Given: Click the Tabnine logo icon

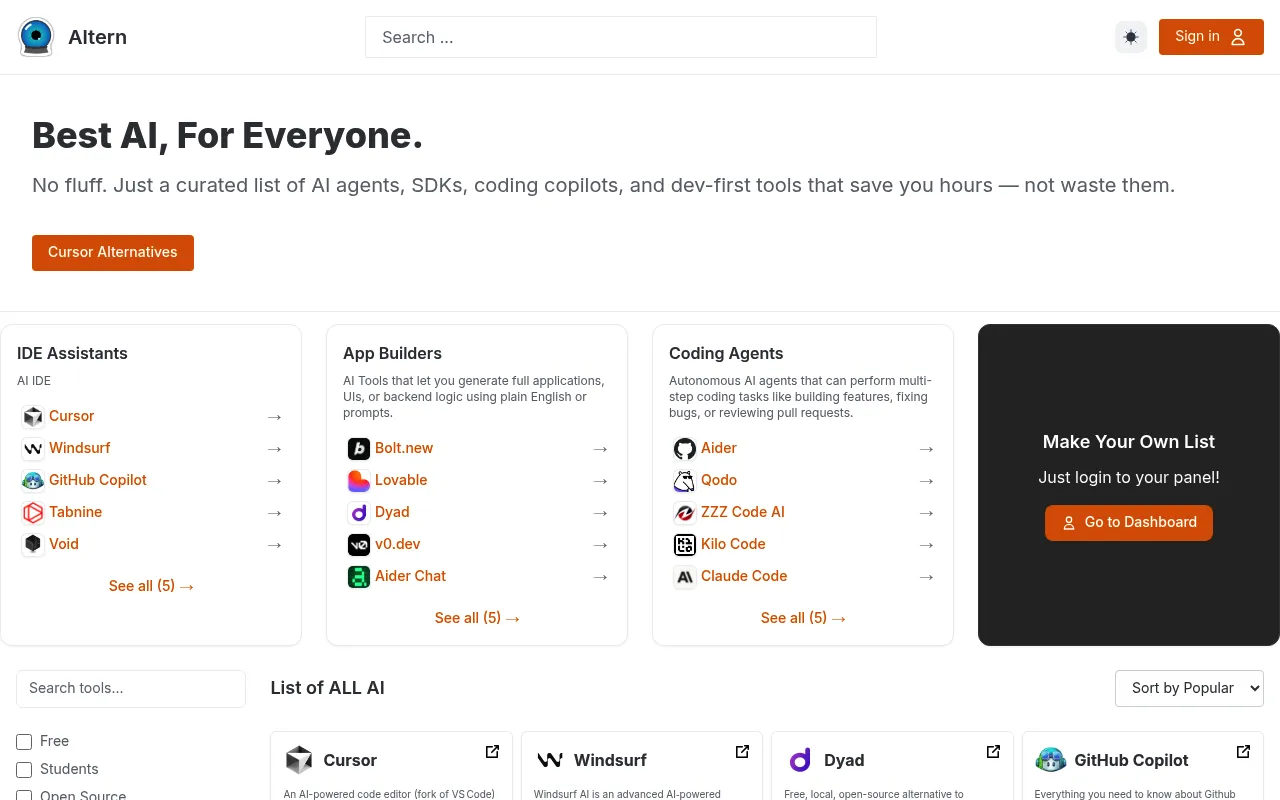Looking at the screenshot, I should (33, 512).
